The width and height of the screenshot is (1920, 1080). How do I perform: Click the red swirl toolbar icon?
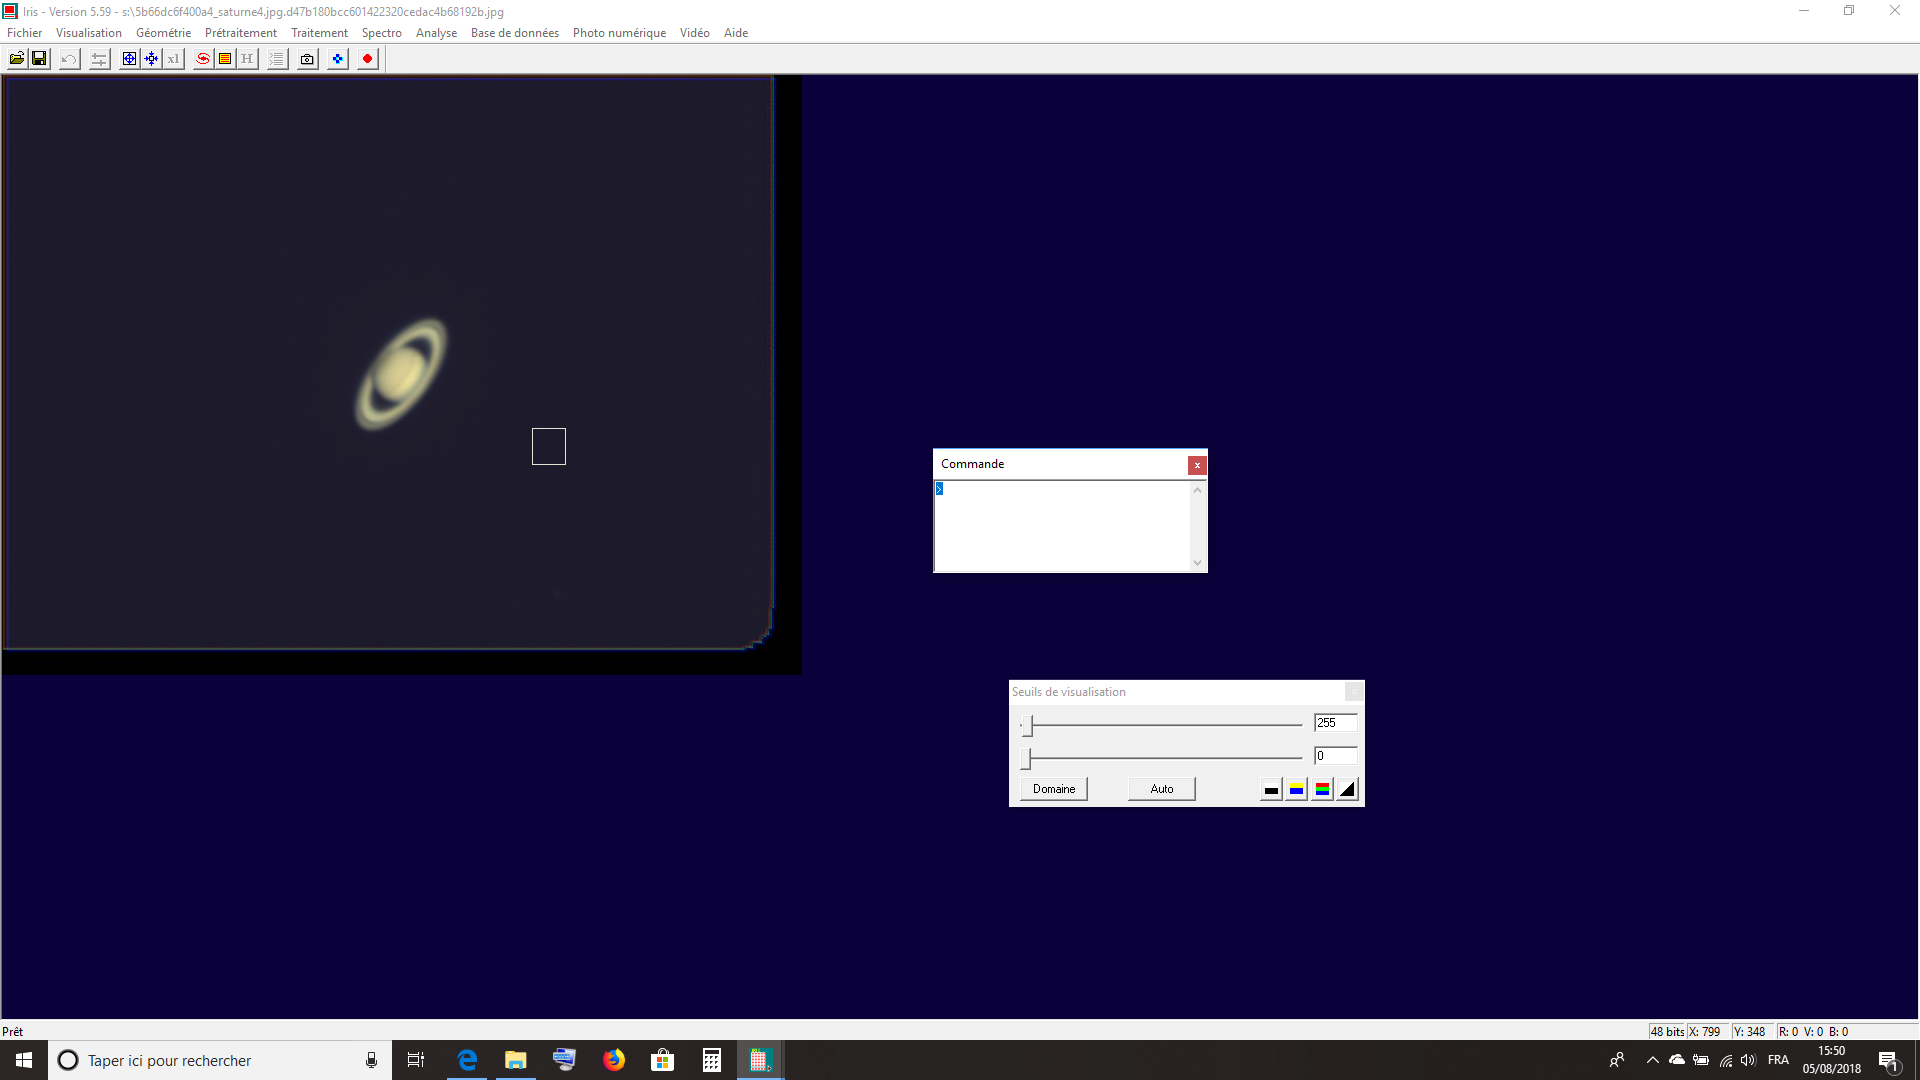(203, 59)
